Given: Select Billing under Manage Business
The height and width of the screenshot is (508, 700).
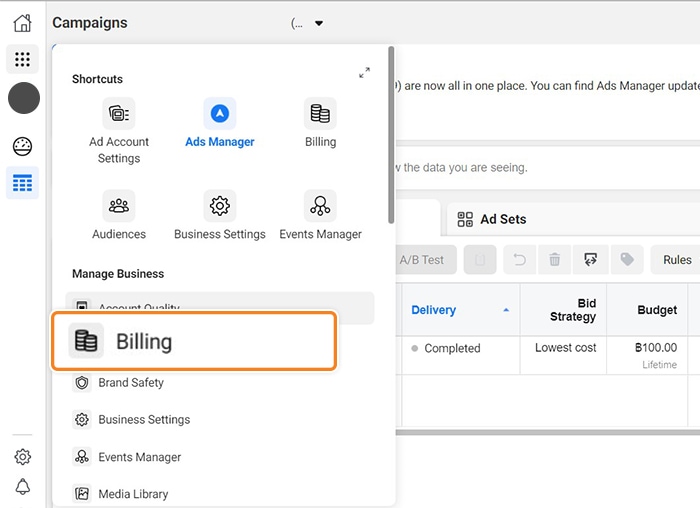Looking at the screenshot, I should coord(194,341).
